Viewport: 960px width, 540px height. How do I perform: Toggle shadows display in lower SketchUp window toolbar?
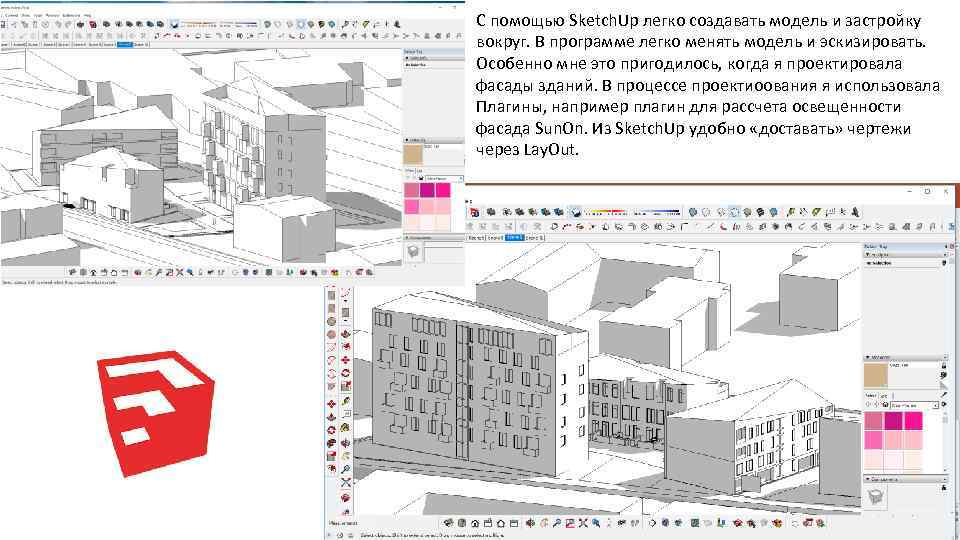click(575, 212)
